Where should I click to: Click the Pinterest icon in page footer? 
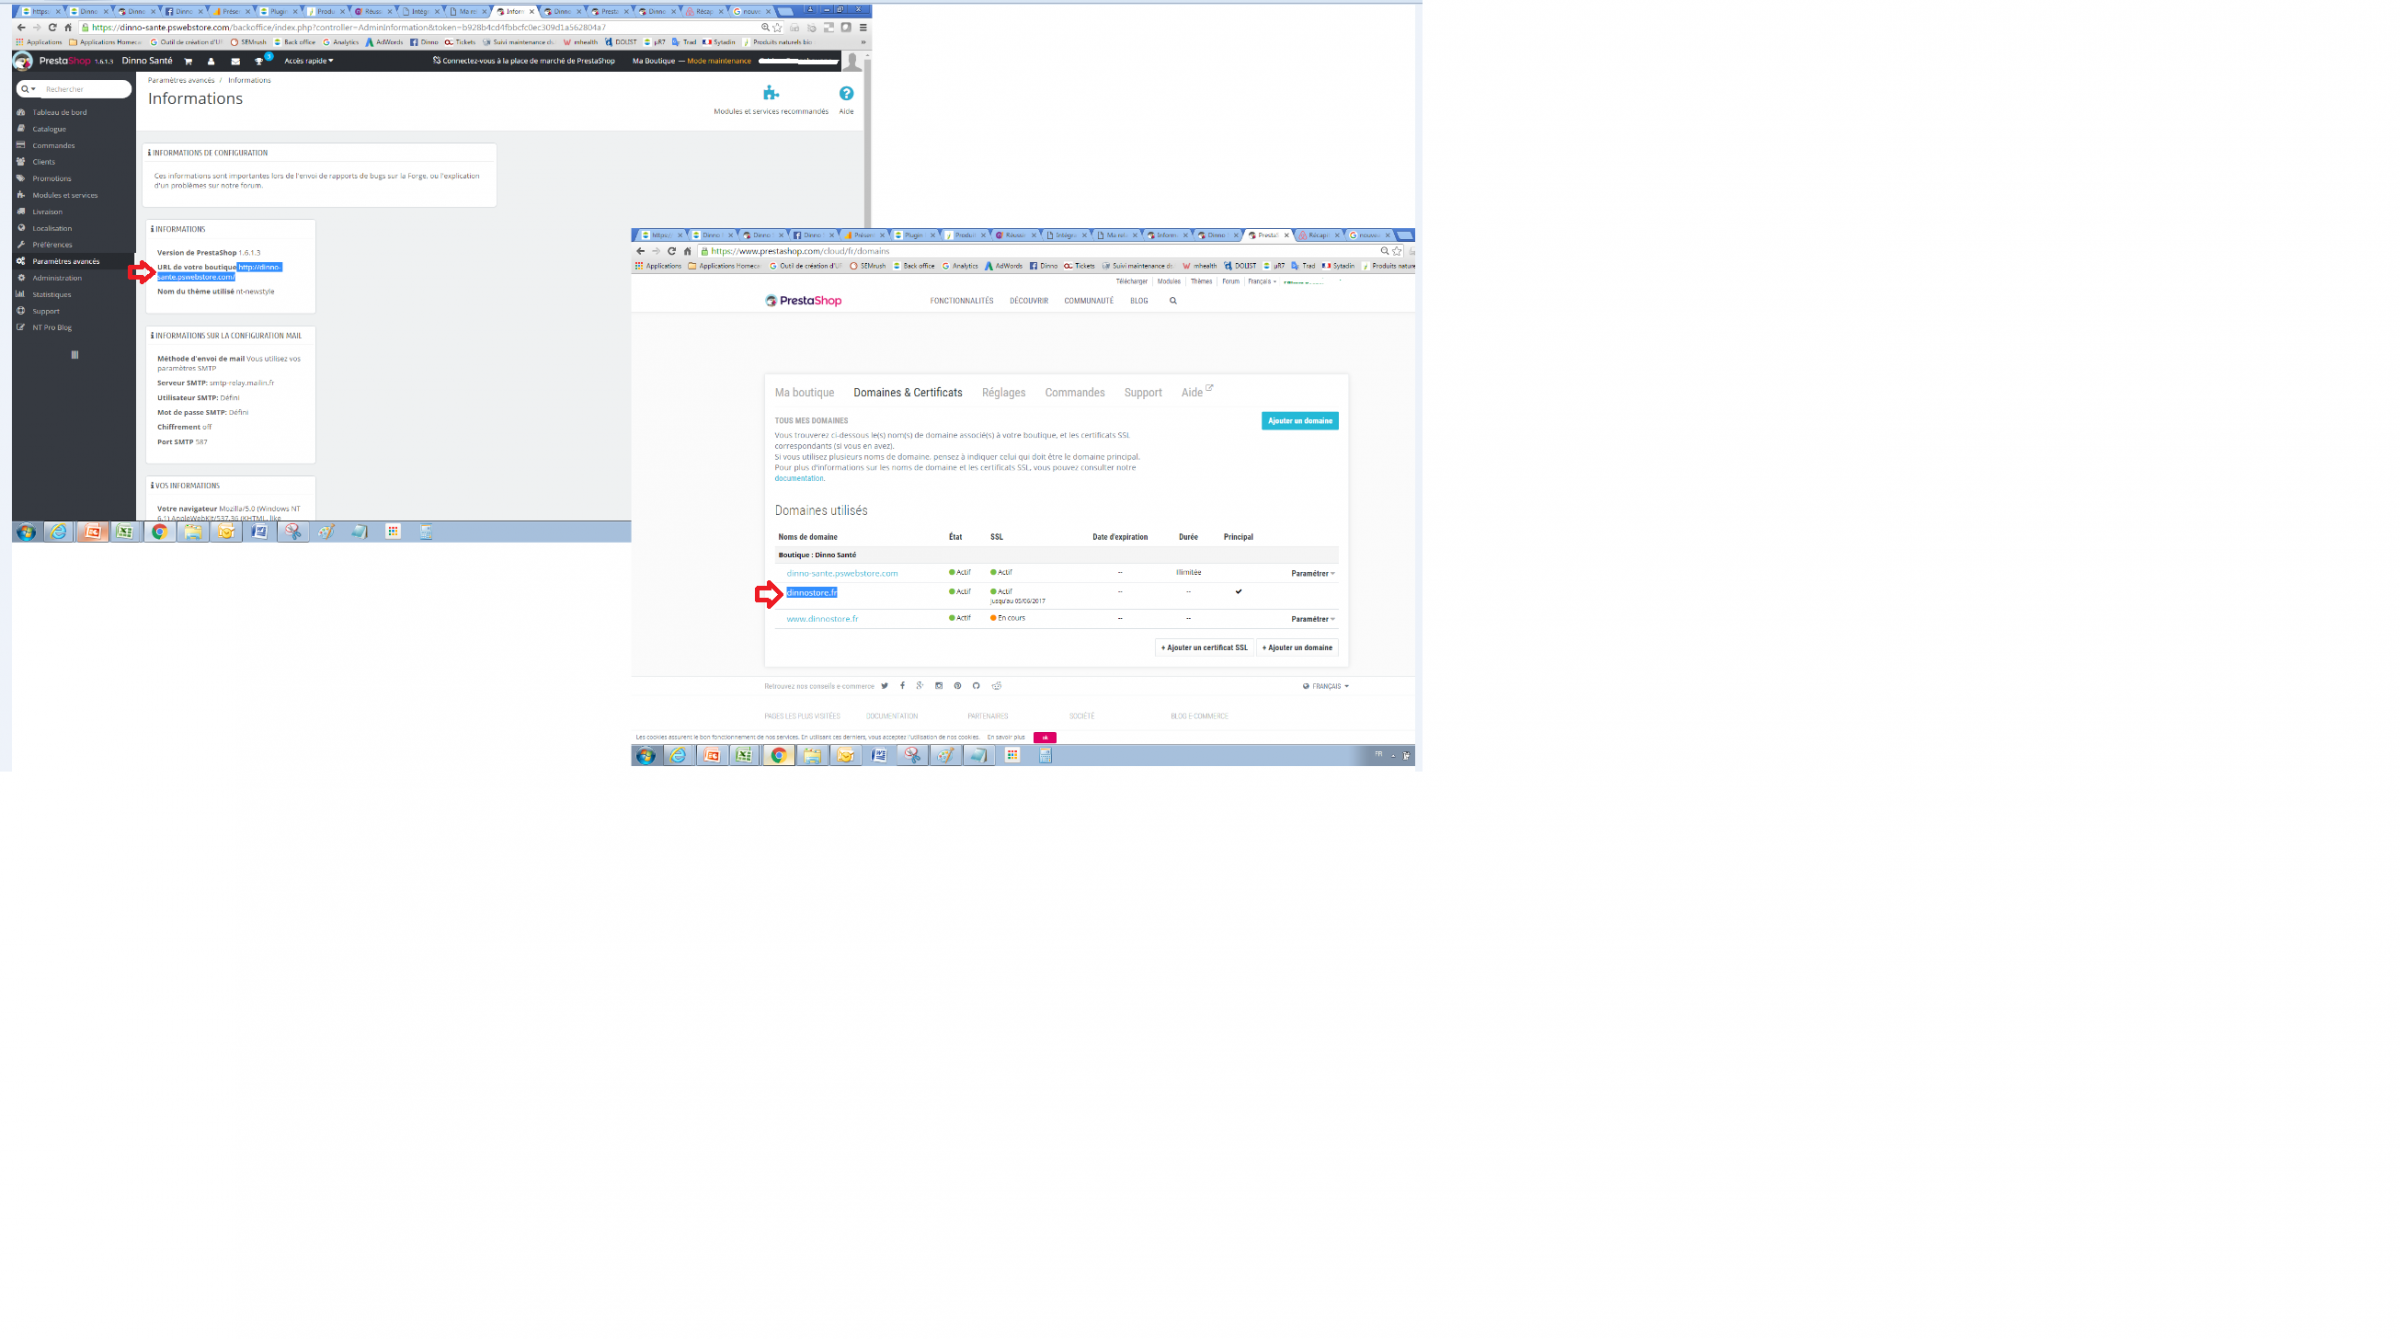click(x=957, y=686)
